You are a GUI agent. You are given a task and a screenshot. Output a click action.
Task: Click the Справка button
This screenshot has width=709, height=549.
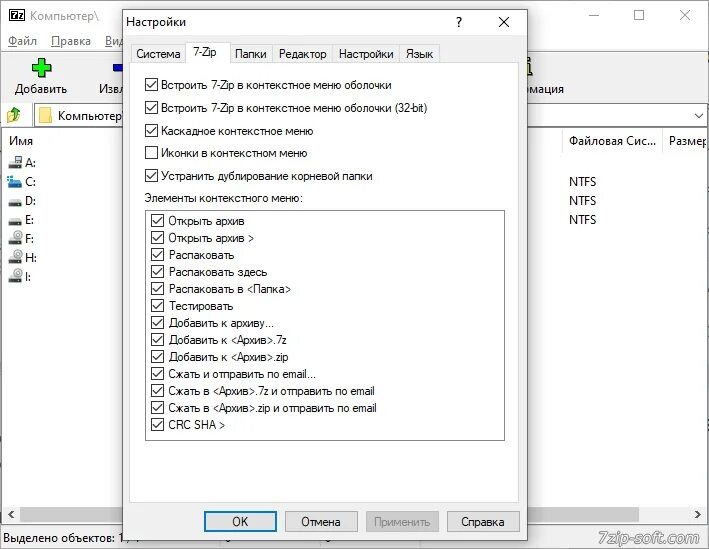[x=483, y=521]
